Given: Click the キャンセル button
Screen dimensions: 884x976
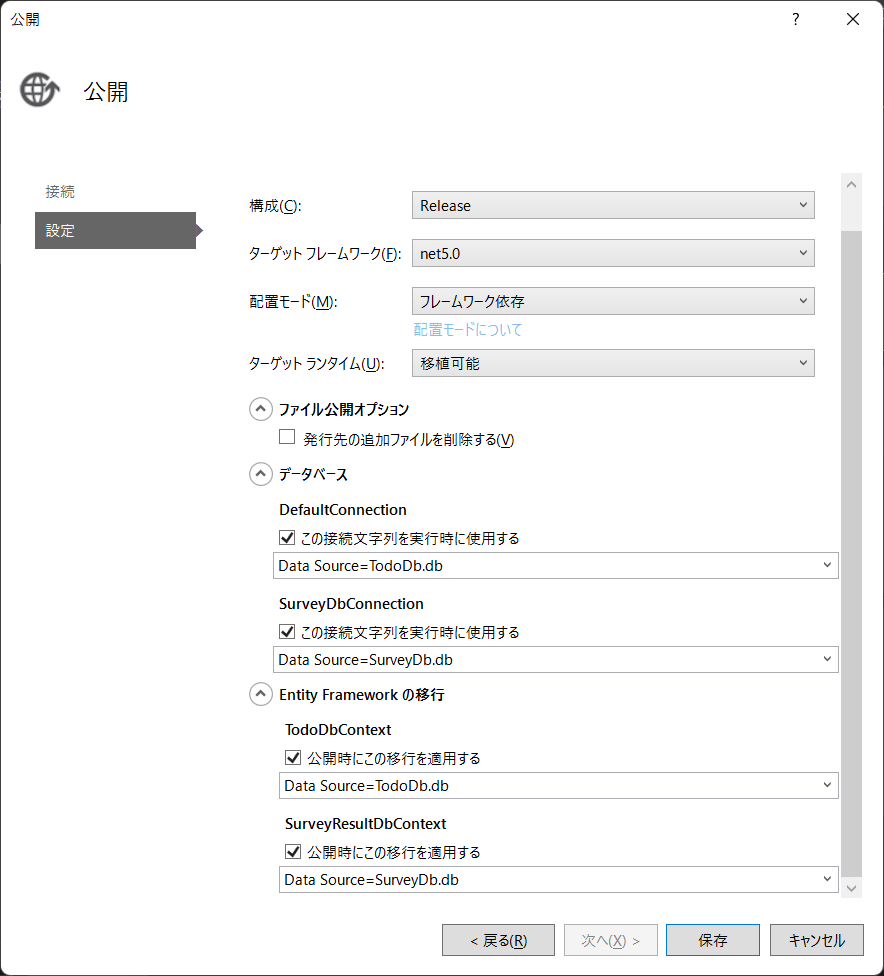Looking at the screenshot, I should [x=817, y=940].
